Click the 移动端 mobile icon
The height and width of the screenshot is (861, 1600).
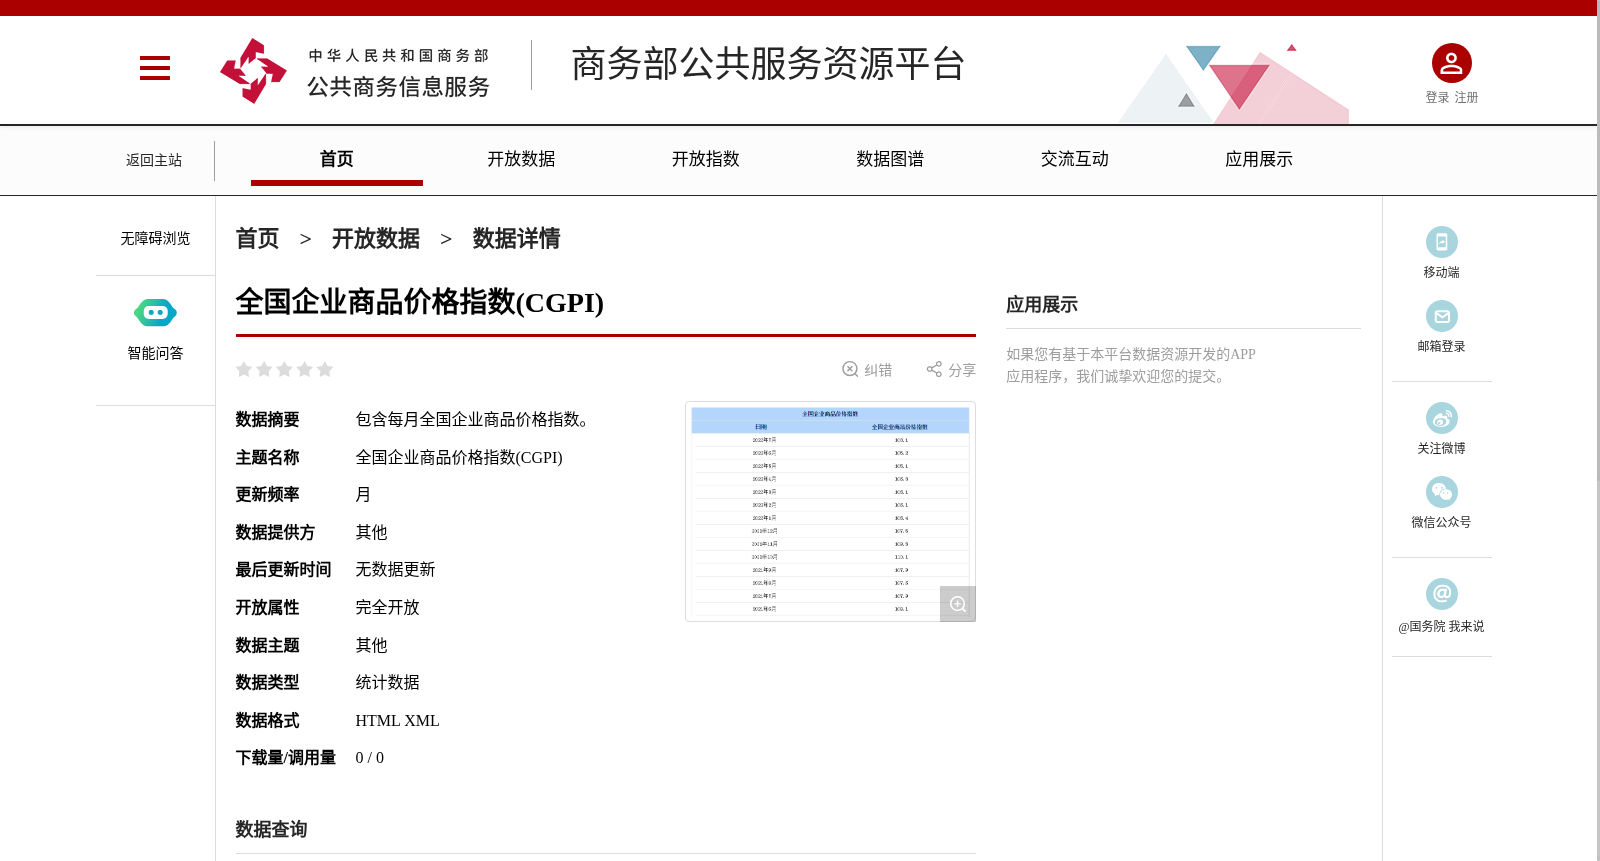click(1441, 242)
